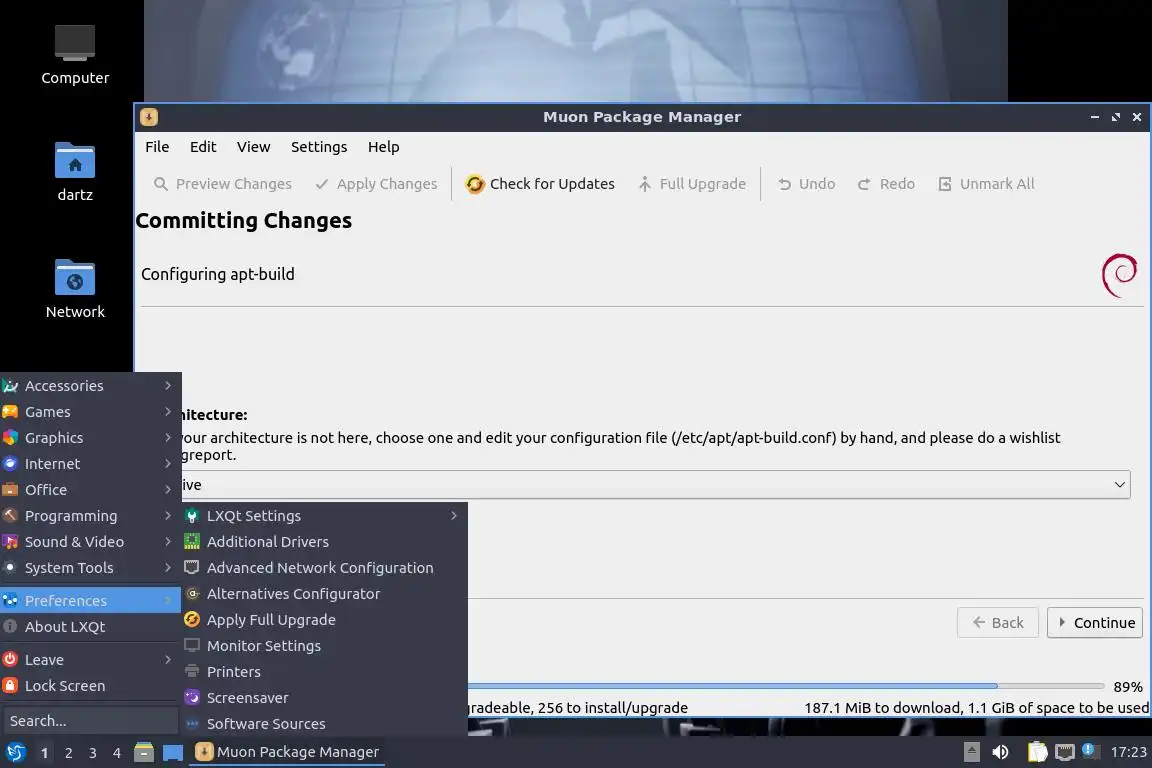This screenshot has width=1152, height=768.
Task: Click the show desktop panel icon
Action: [173, 753]
